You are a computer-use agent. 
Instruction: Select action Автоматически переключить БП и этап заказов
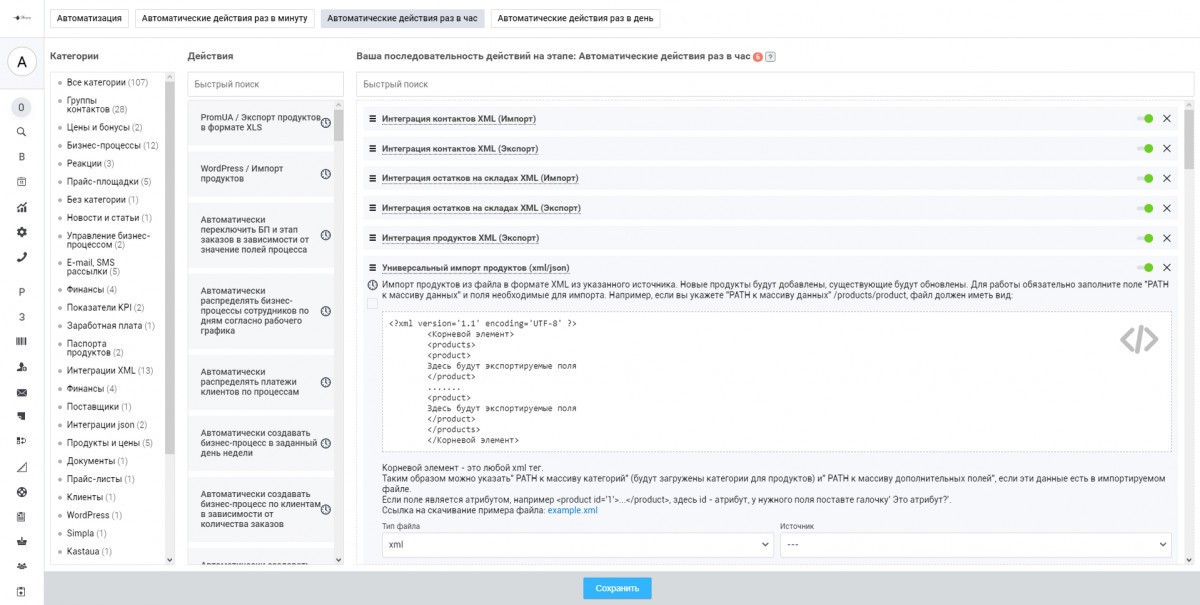(x=260, y=235)
